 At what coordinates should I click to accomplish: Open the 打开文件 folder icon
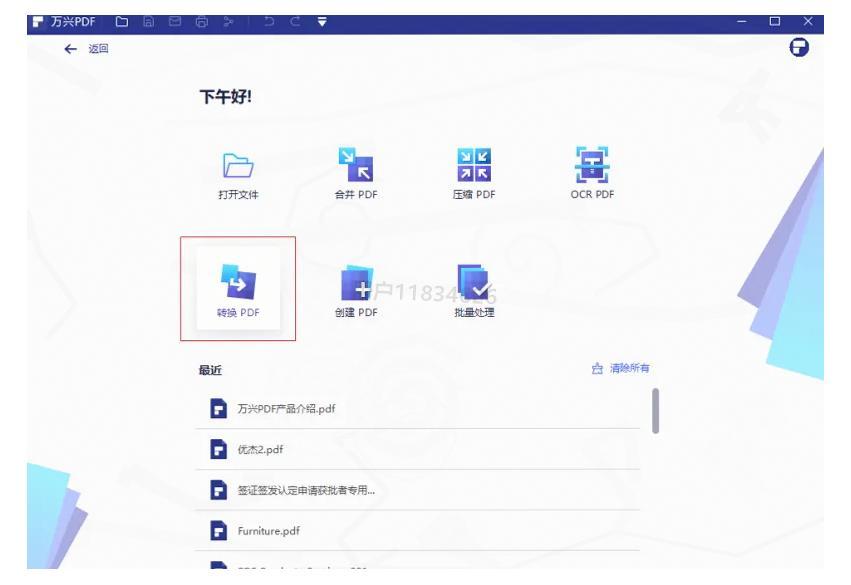point(238,166)
